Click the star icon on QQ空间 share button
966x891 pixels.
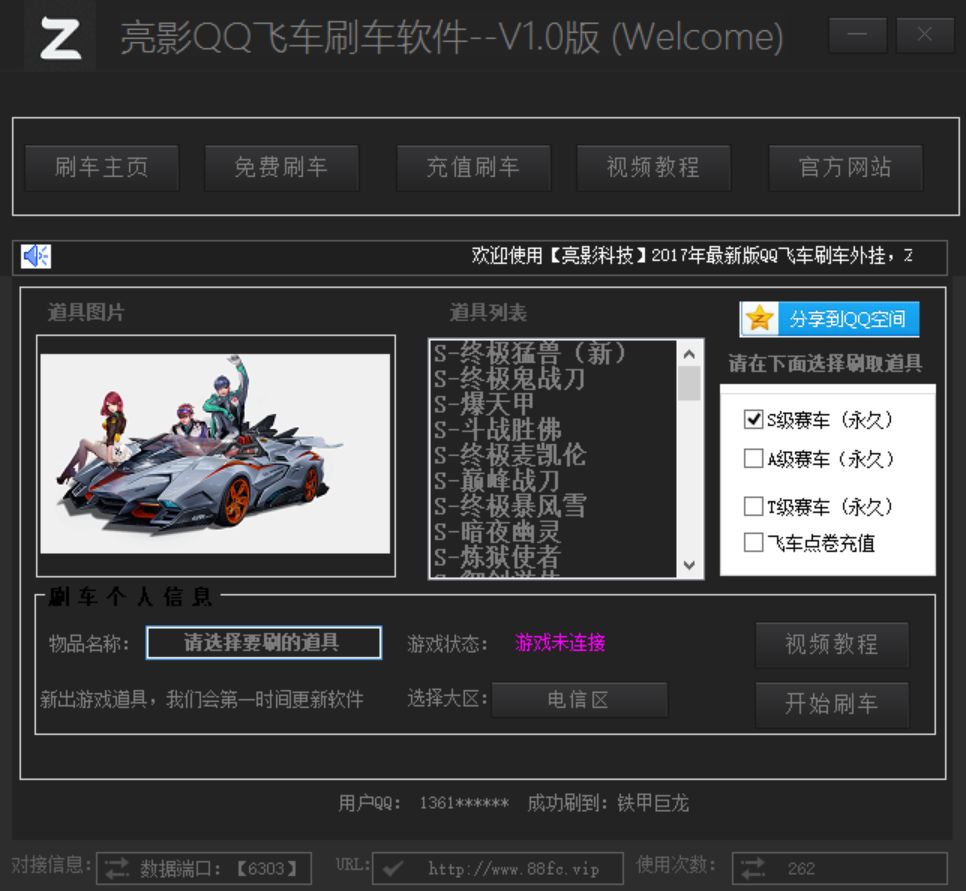[760, 319]
